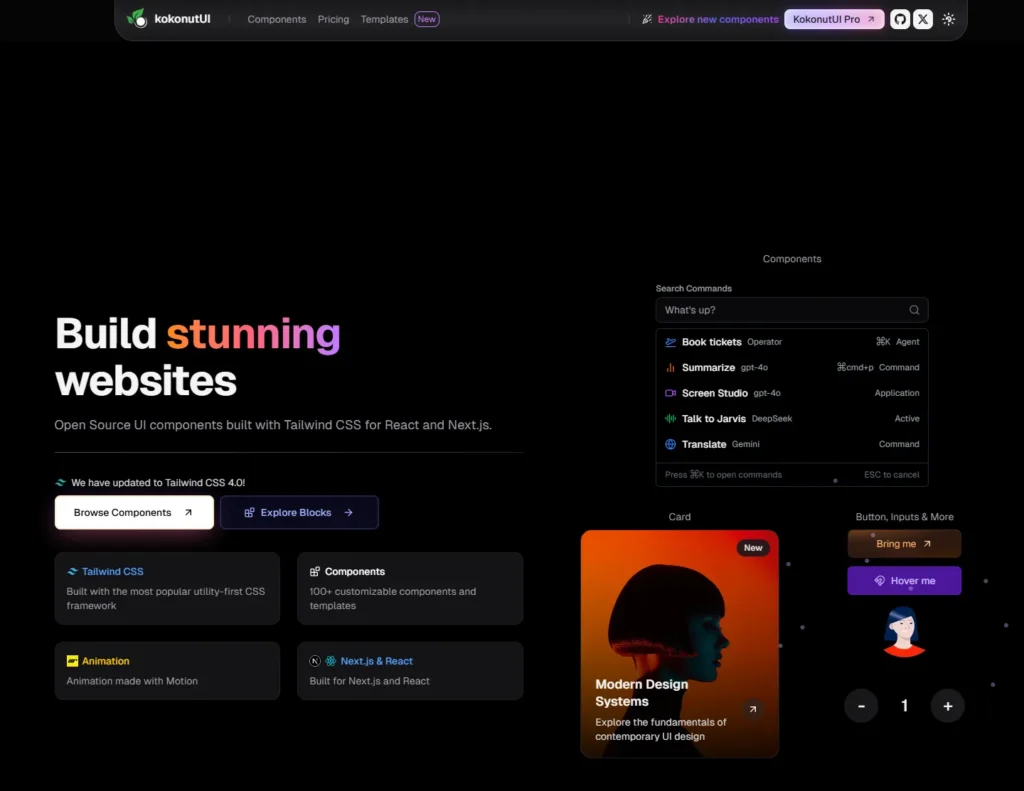The width and height of the screenshot is (1024, 791).
Task: Open the Components feature card
Action: [x=410, y=588]
